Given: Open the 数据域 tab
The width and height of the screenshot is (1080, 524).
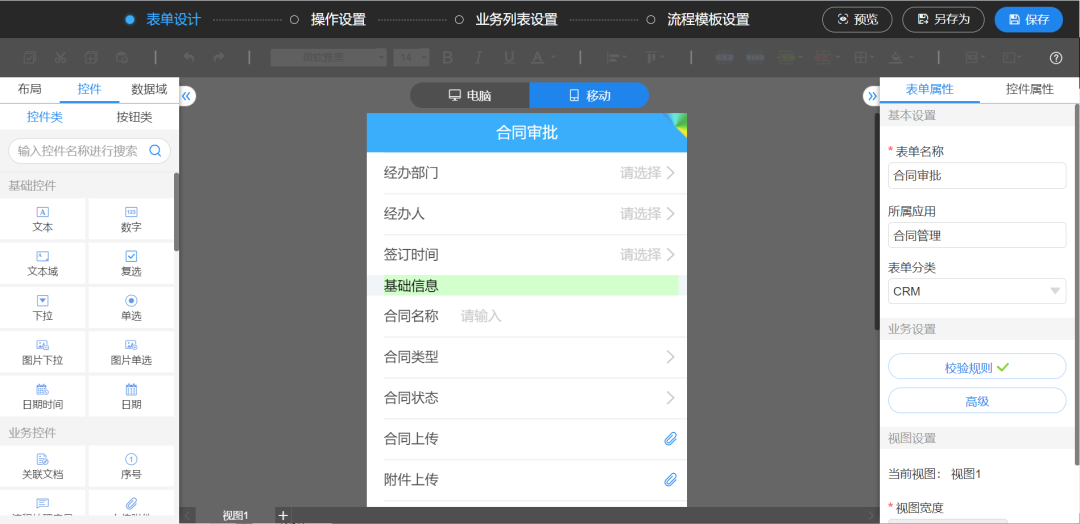Looking at the screenshot, I should pos(148,89).
